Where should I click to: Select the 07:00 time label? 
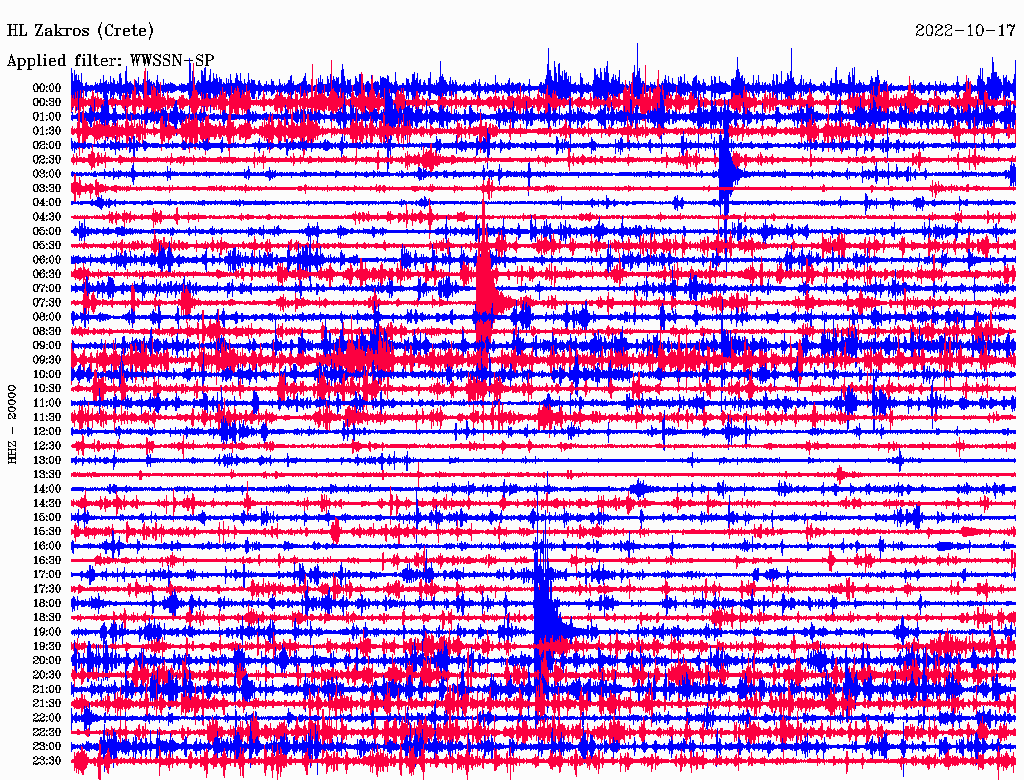(47, 289)
